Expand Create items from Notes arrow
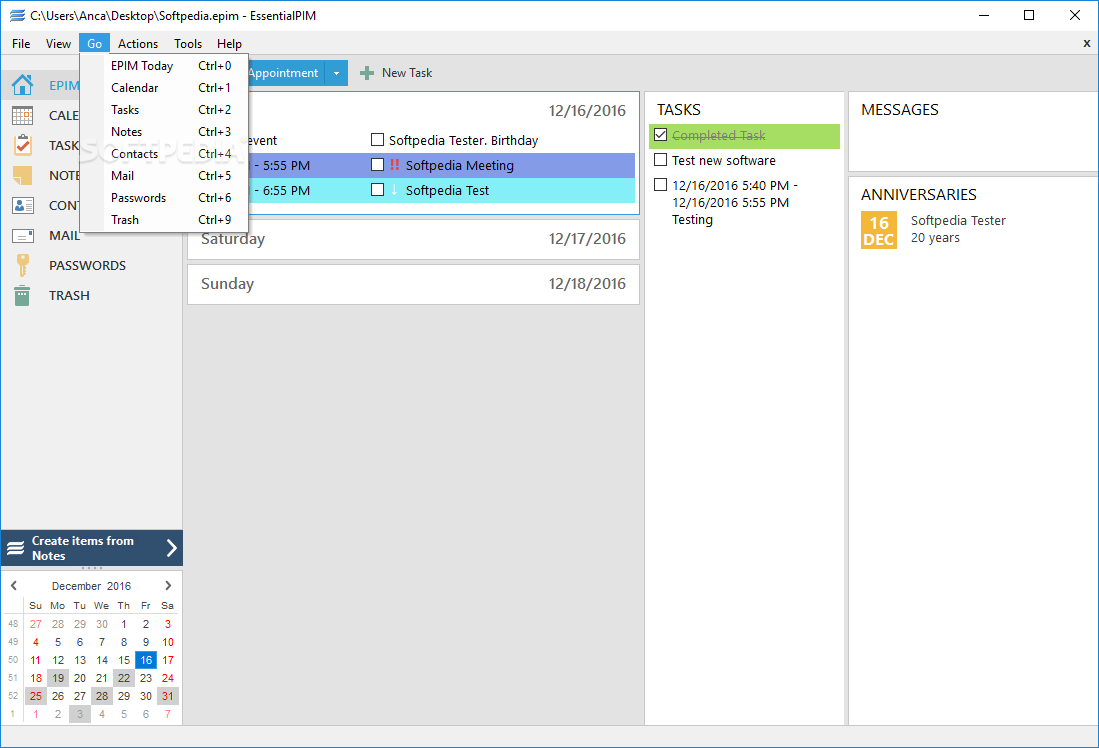The height and width of the screenshot is (748, 1099). pyautogui.click(x=172, y=548)
